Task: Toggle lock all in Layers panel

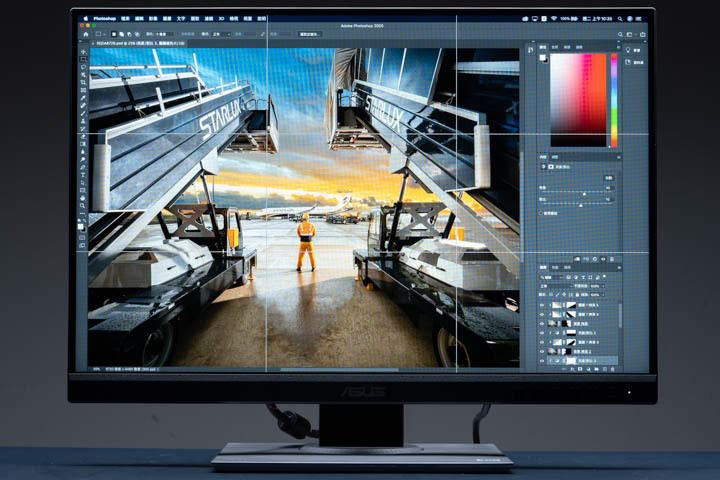Action: click(577, 294)
